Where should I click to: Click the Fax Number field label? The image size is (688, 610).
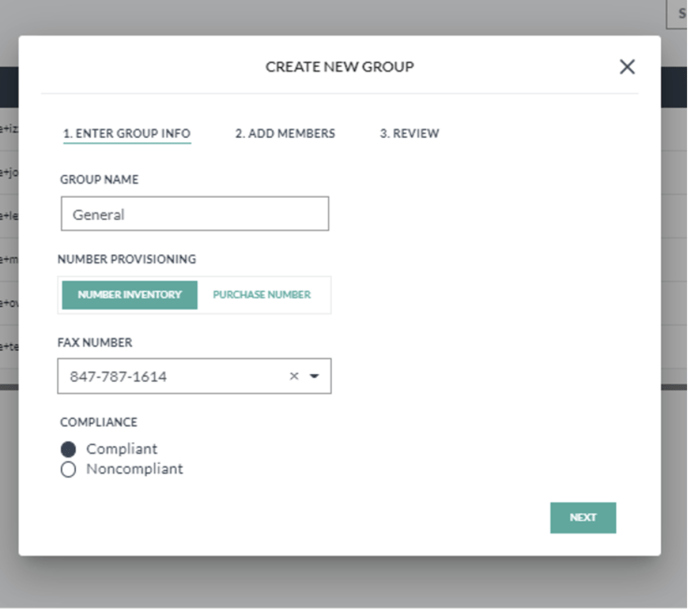[95, 342]
